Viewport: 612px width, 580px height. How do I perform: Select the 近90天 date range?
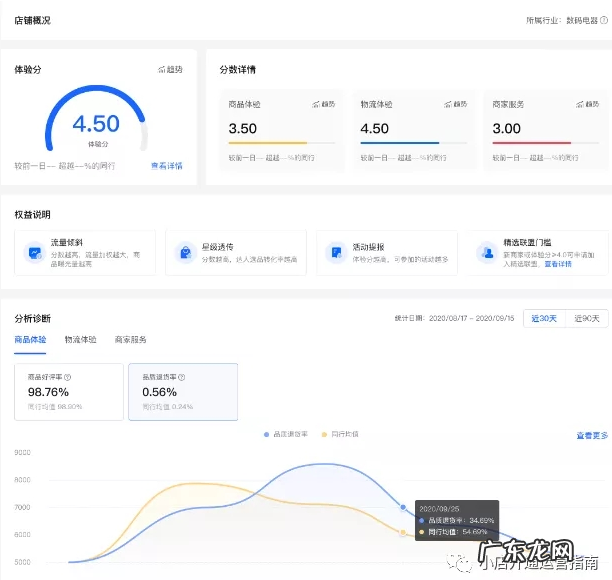point(587,318)
